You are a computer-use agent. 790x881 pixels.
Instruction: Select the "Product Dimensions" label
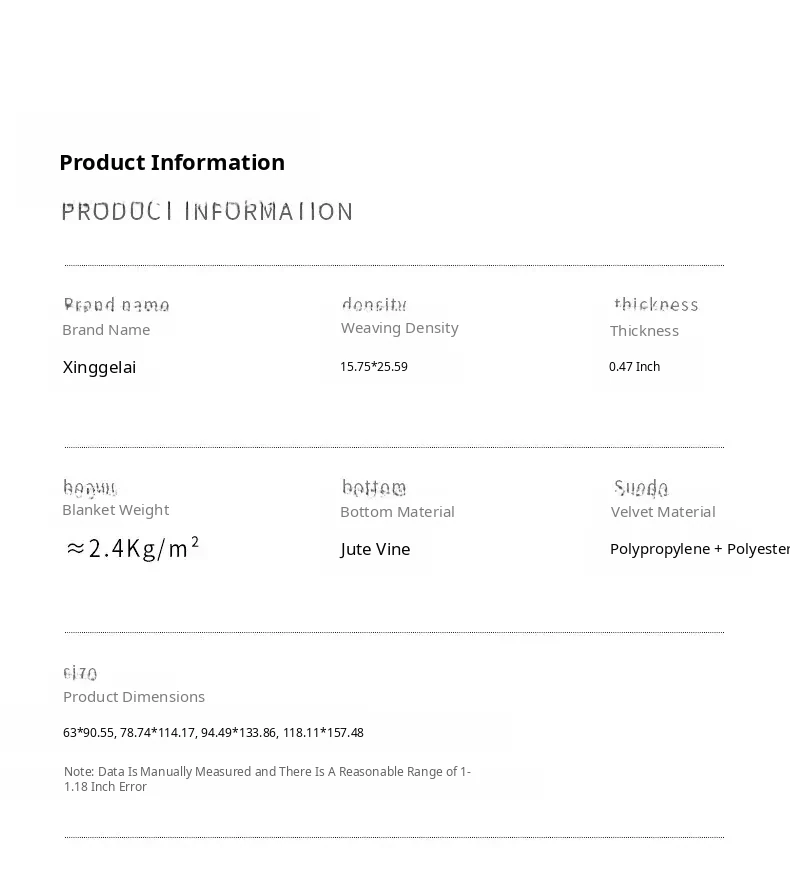(x=134, y=697)
